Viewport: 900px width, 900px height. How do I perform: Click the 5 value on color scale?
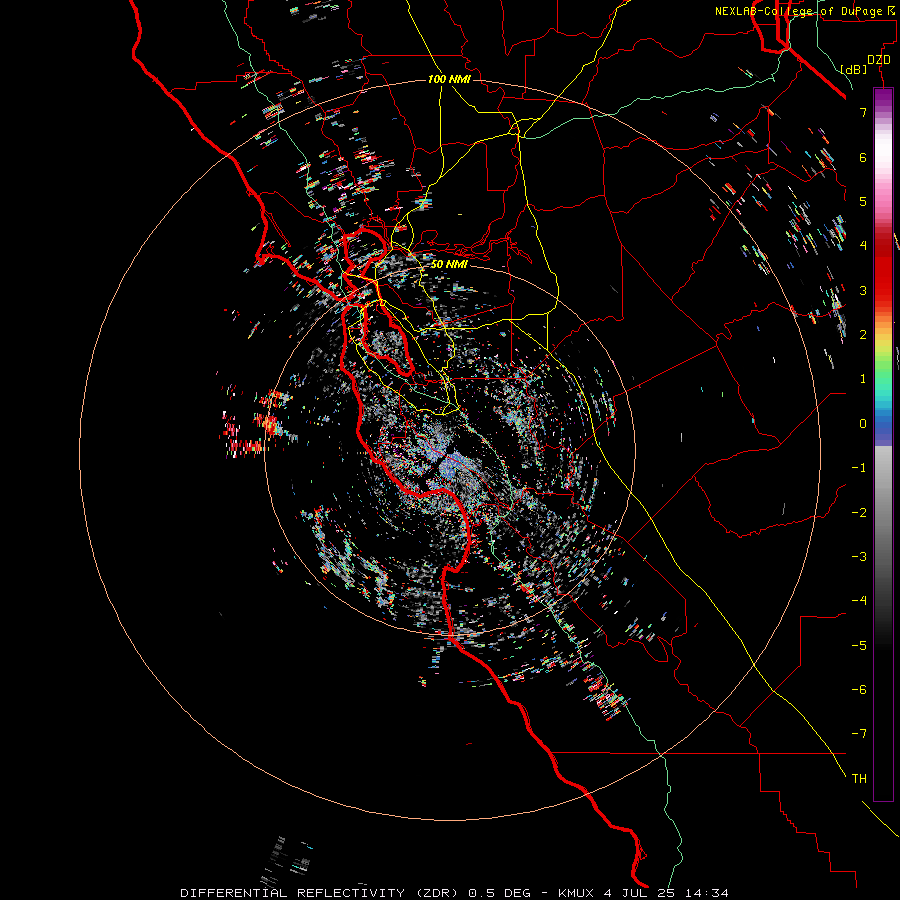(x=863, y=201)
